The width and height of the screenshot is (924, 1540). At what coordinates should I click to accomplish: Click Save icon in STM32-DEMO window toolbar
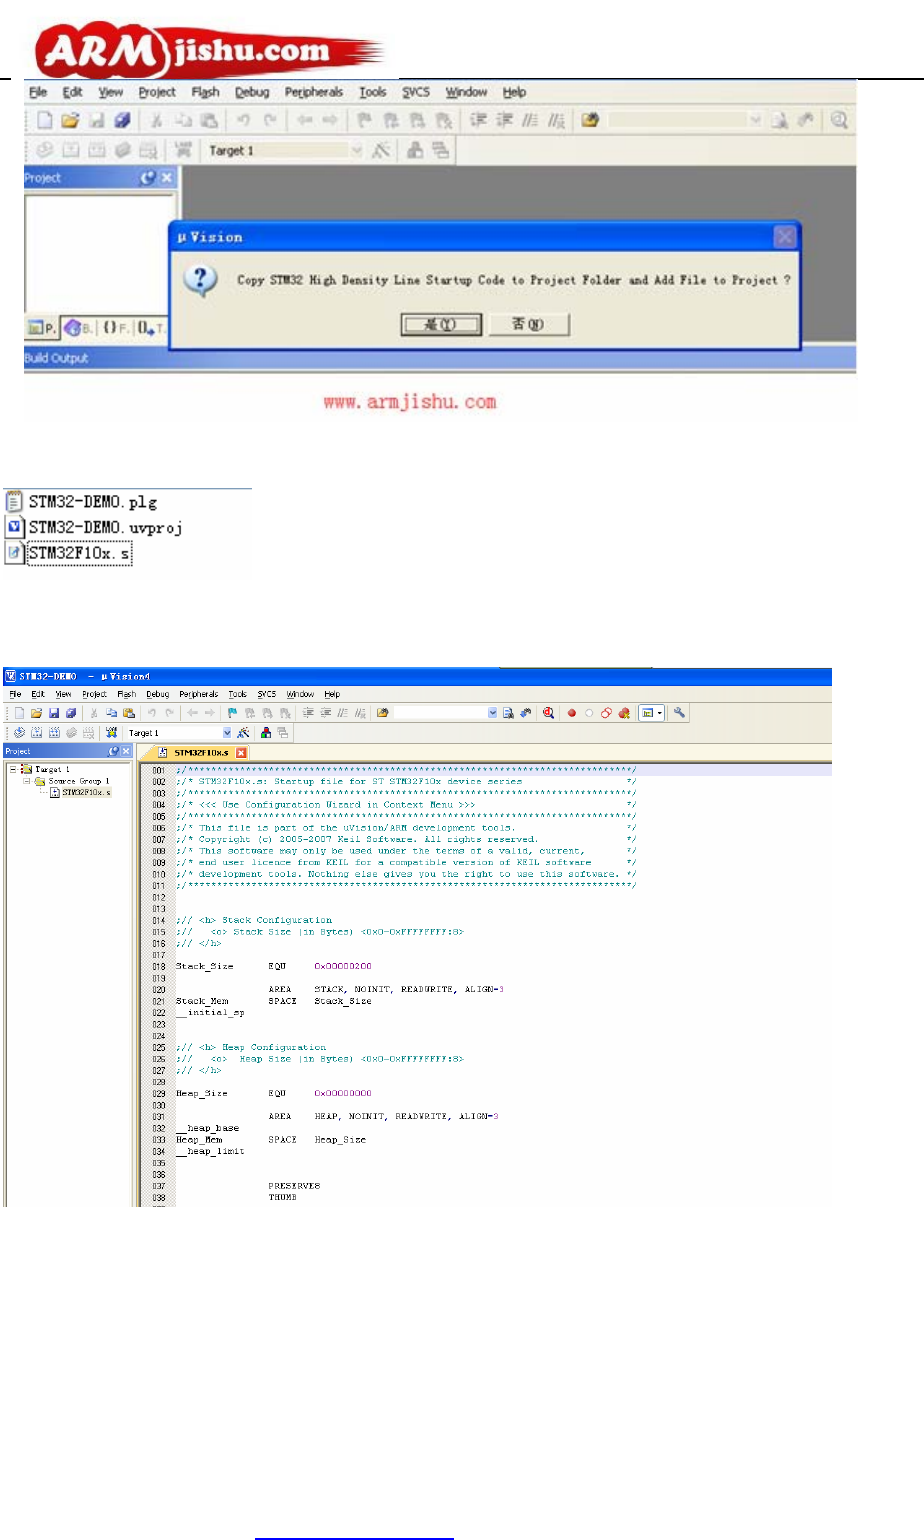tap(54, 713)
